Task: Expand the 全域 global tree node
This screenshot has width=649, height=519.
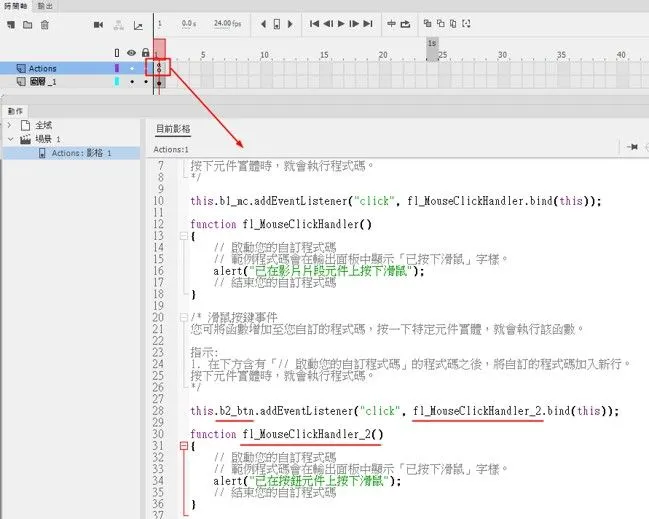Action: coord(10,125)
